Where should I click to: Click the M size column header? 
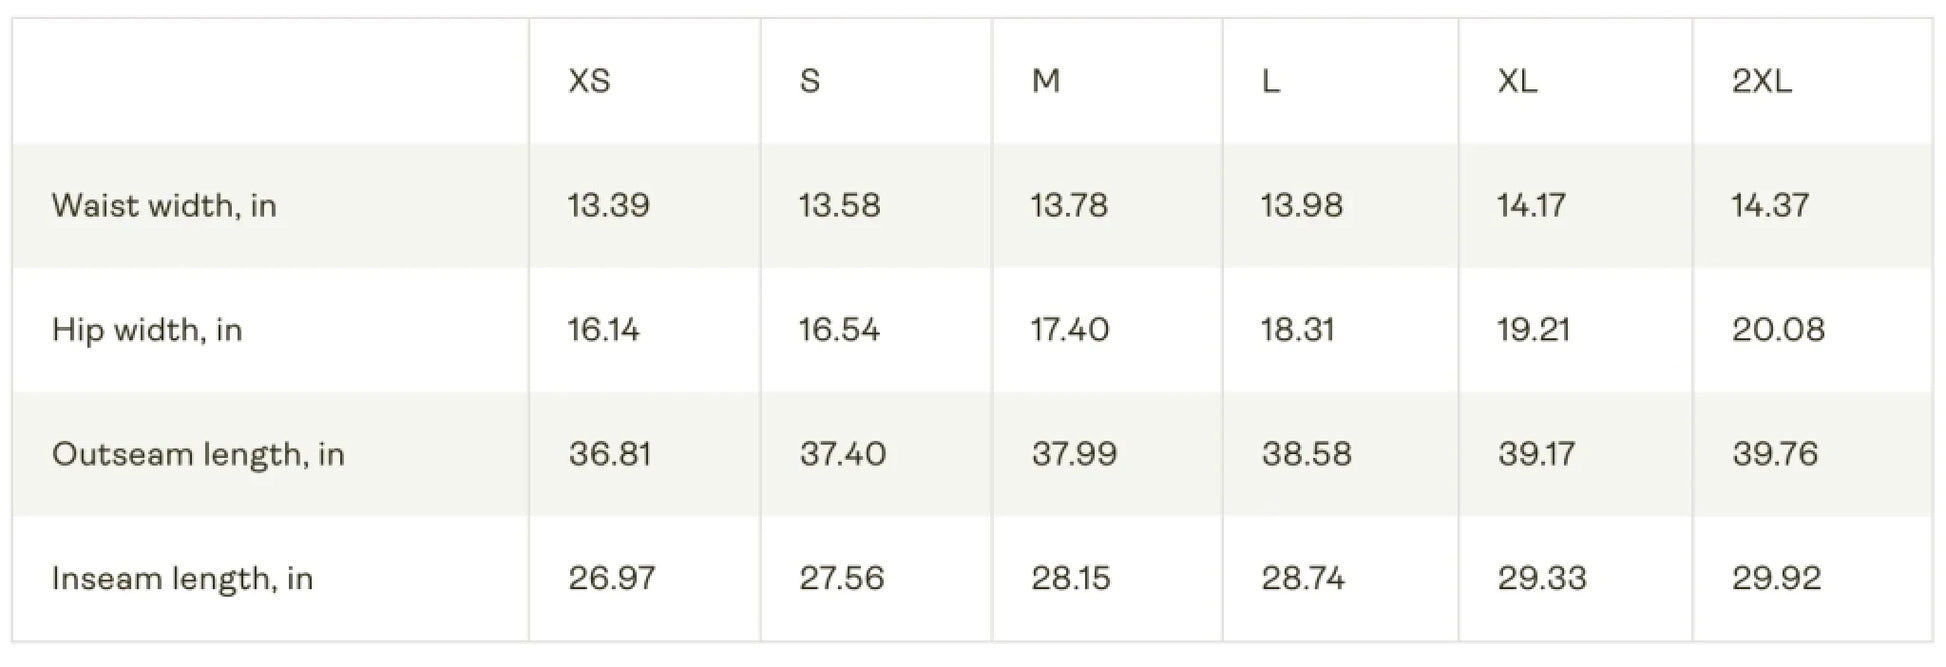click(1045, 81)
